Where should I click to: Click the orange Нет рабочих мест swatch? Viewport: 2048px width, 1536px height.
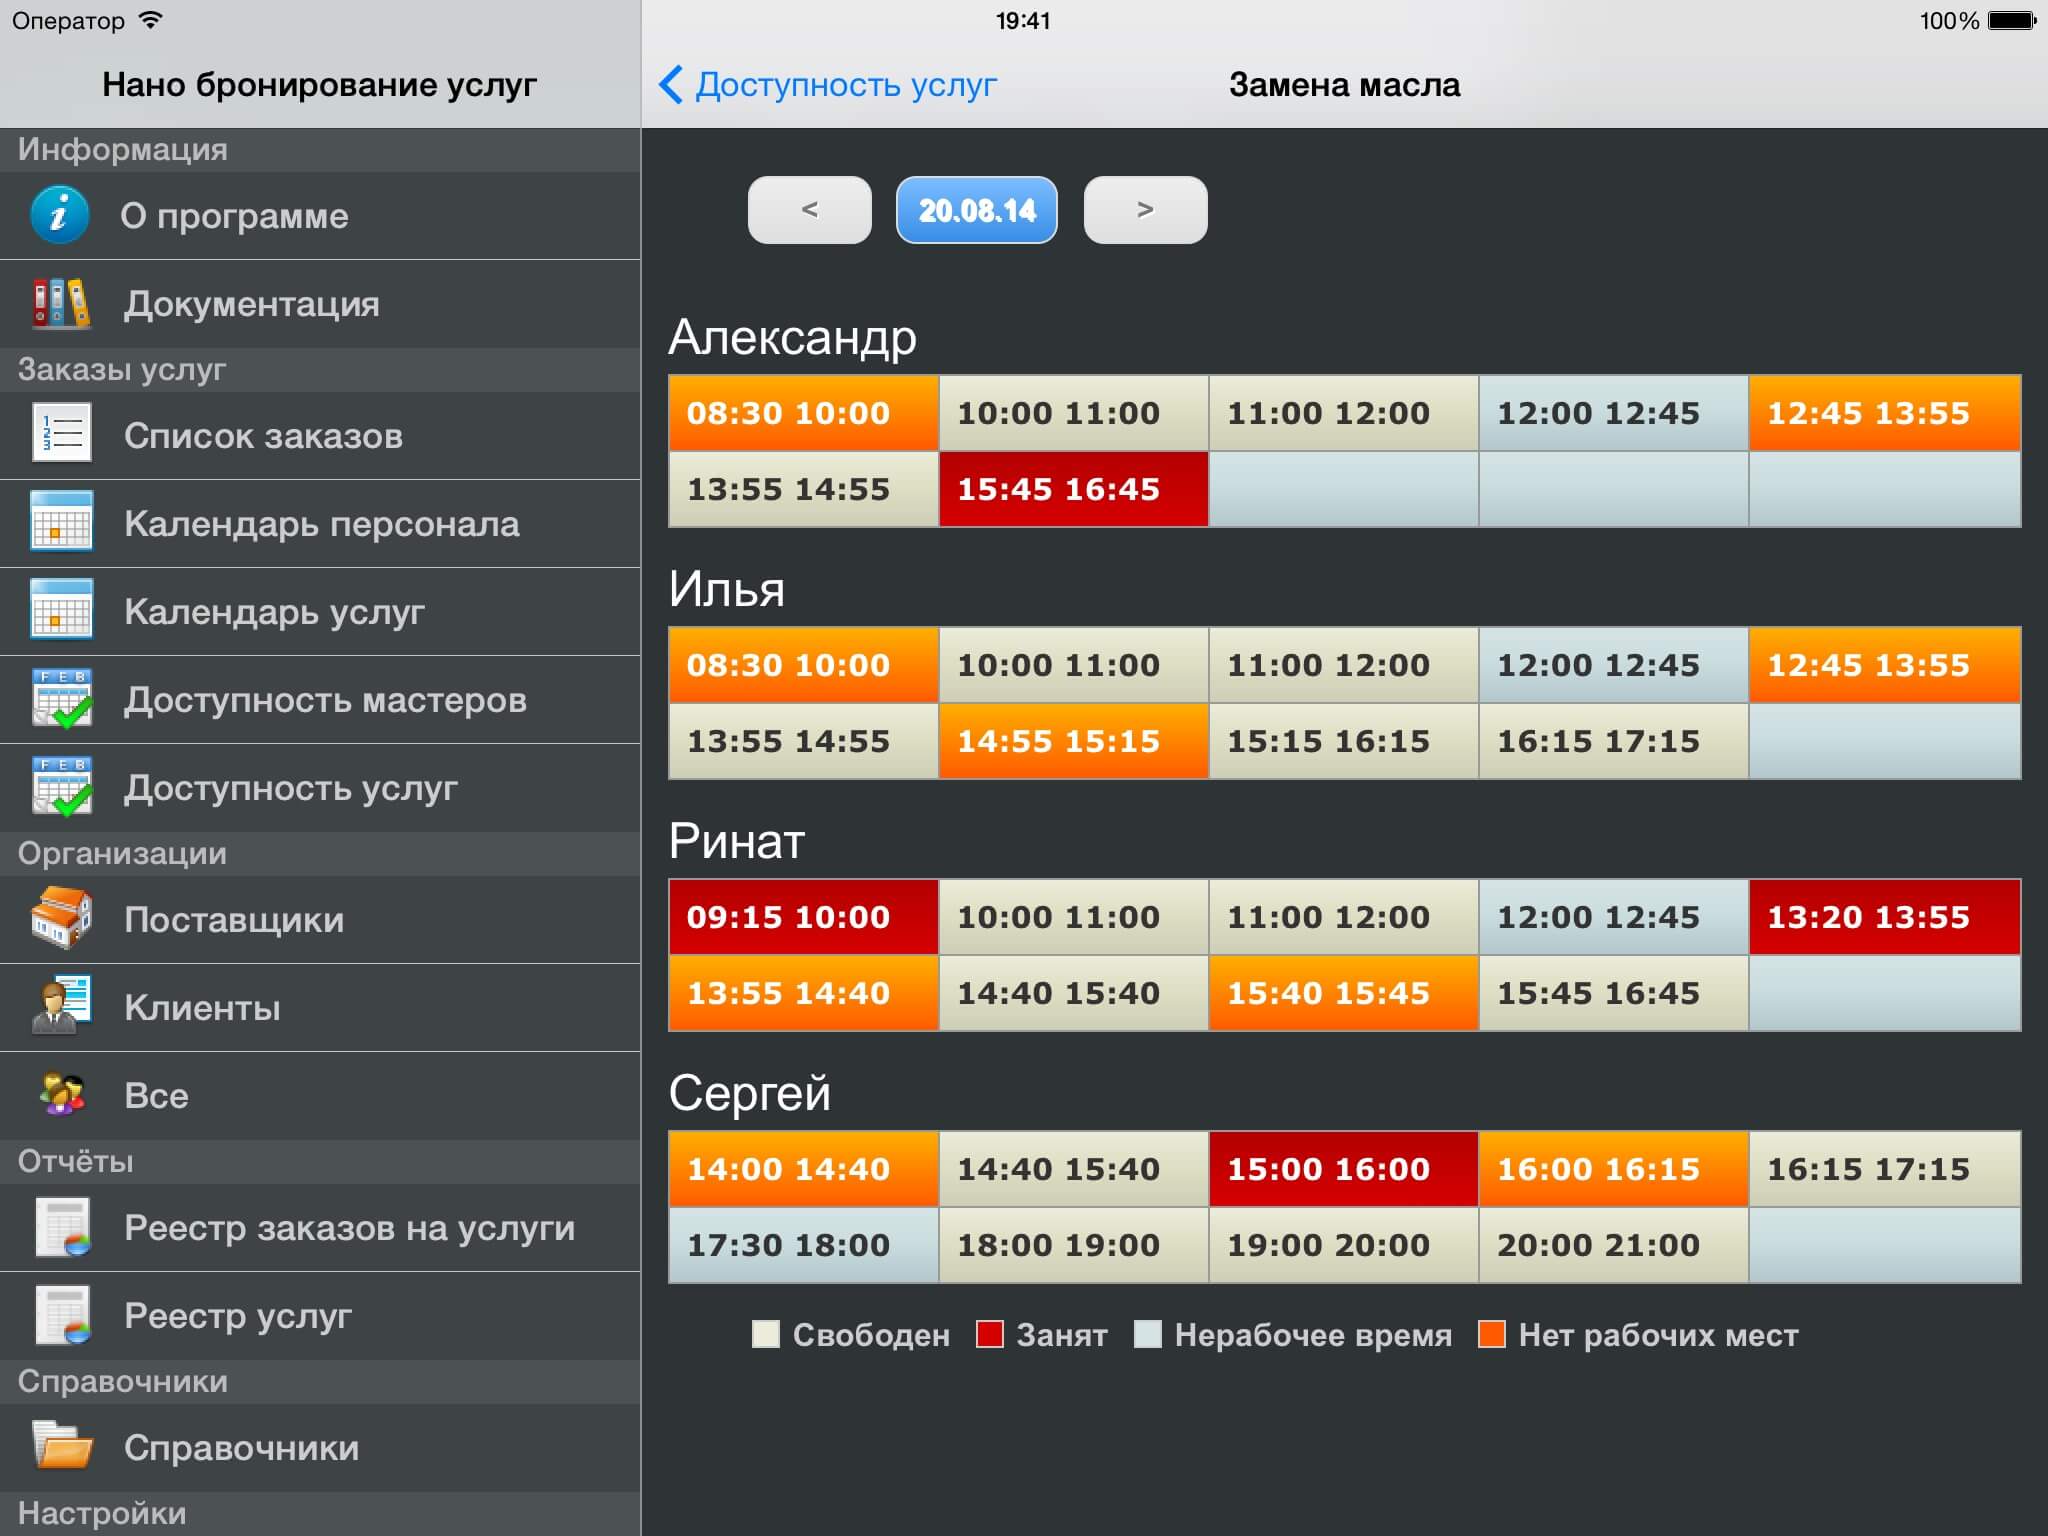pyautogui.click(x=1491, y=1334)
